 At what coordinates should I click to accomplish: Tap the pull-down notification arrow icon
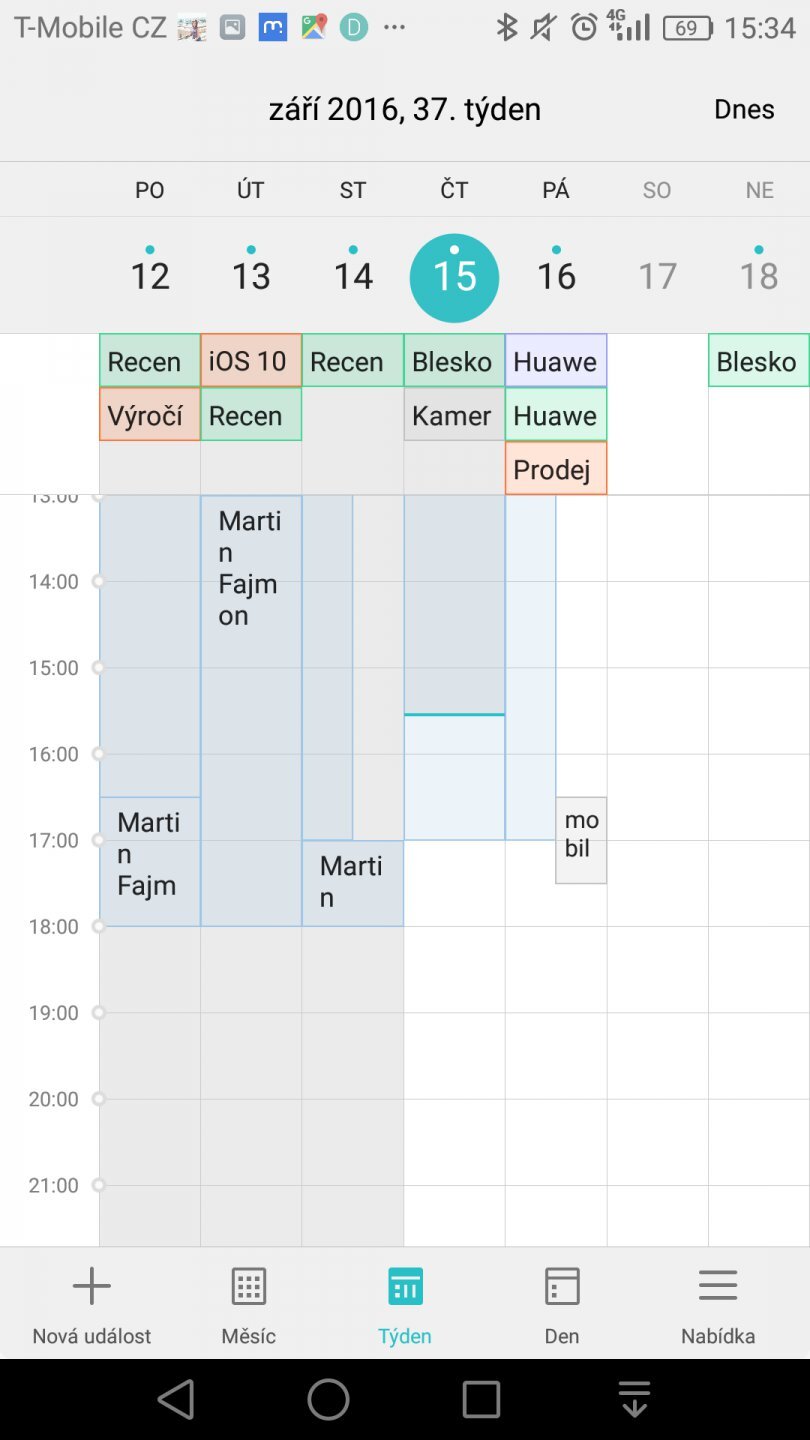coord(634,1400)
